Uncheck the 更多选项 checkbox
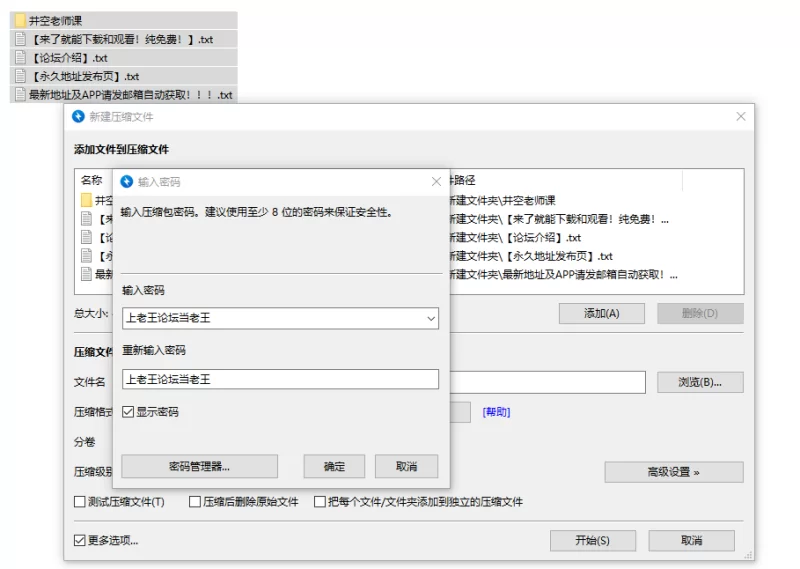 point(80,540)
